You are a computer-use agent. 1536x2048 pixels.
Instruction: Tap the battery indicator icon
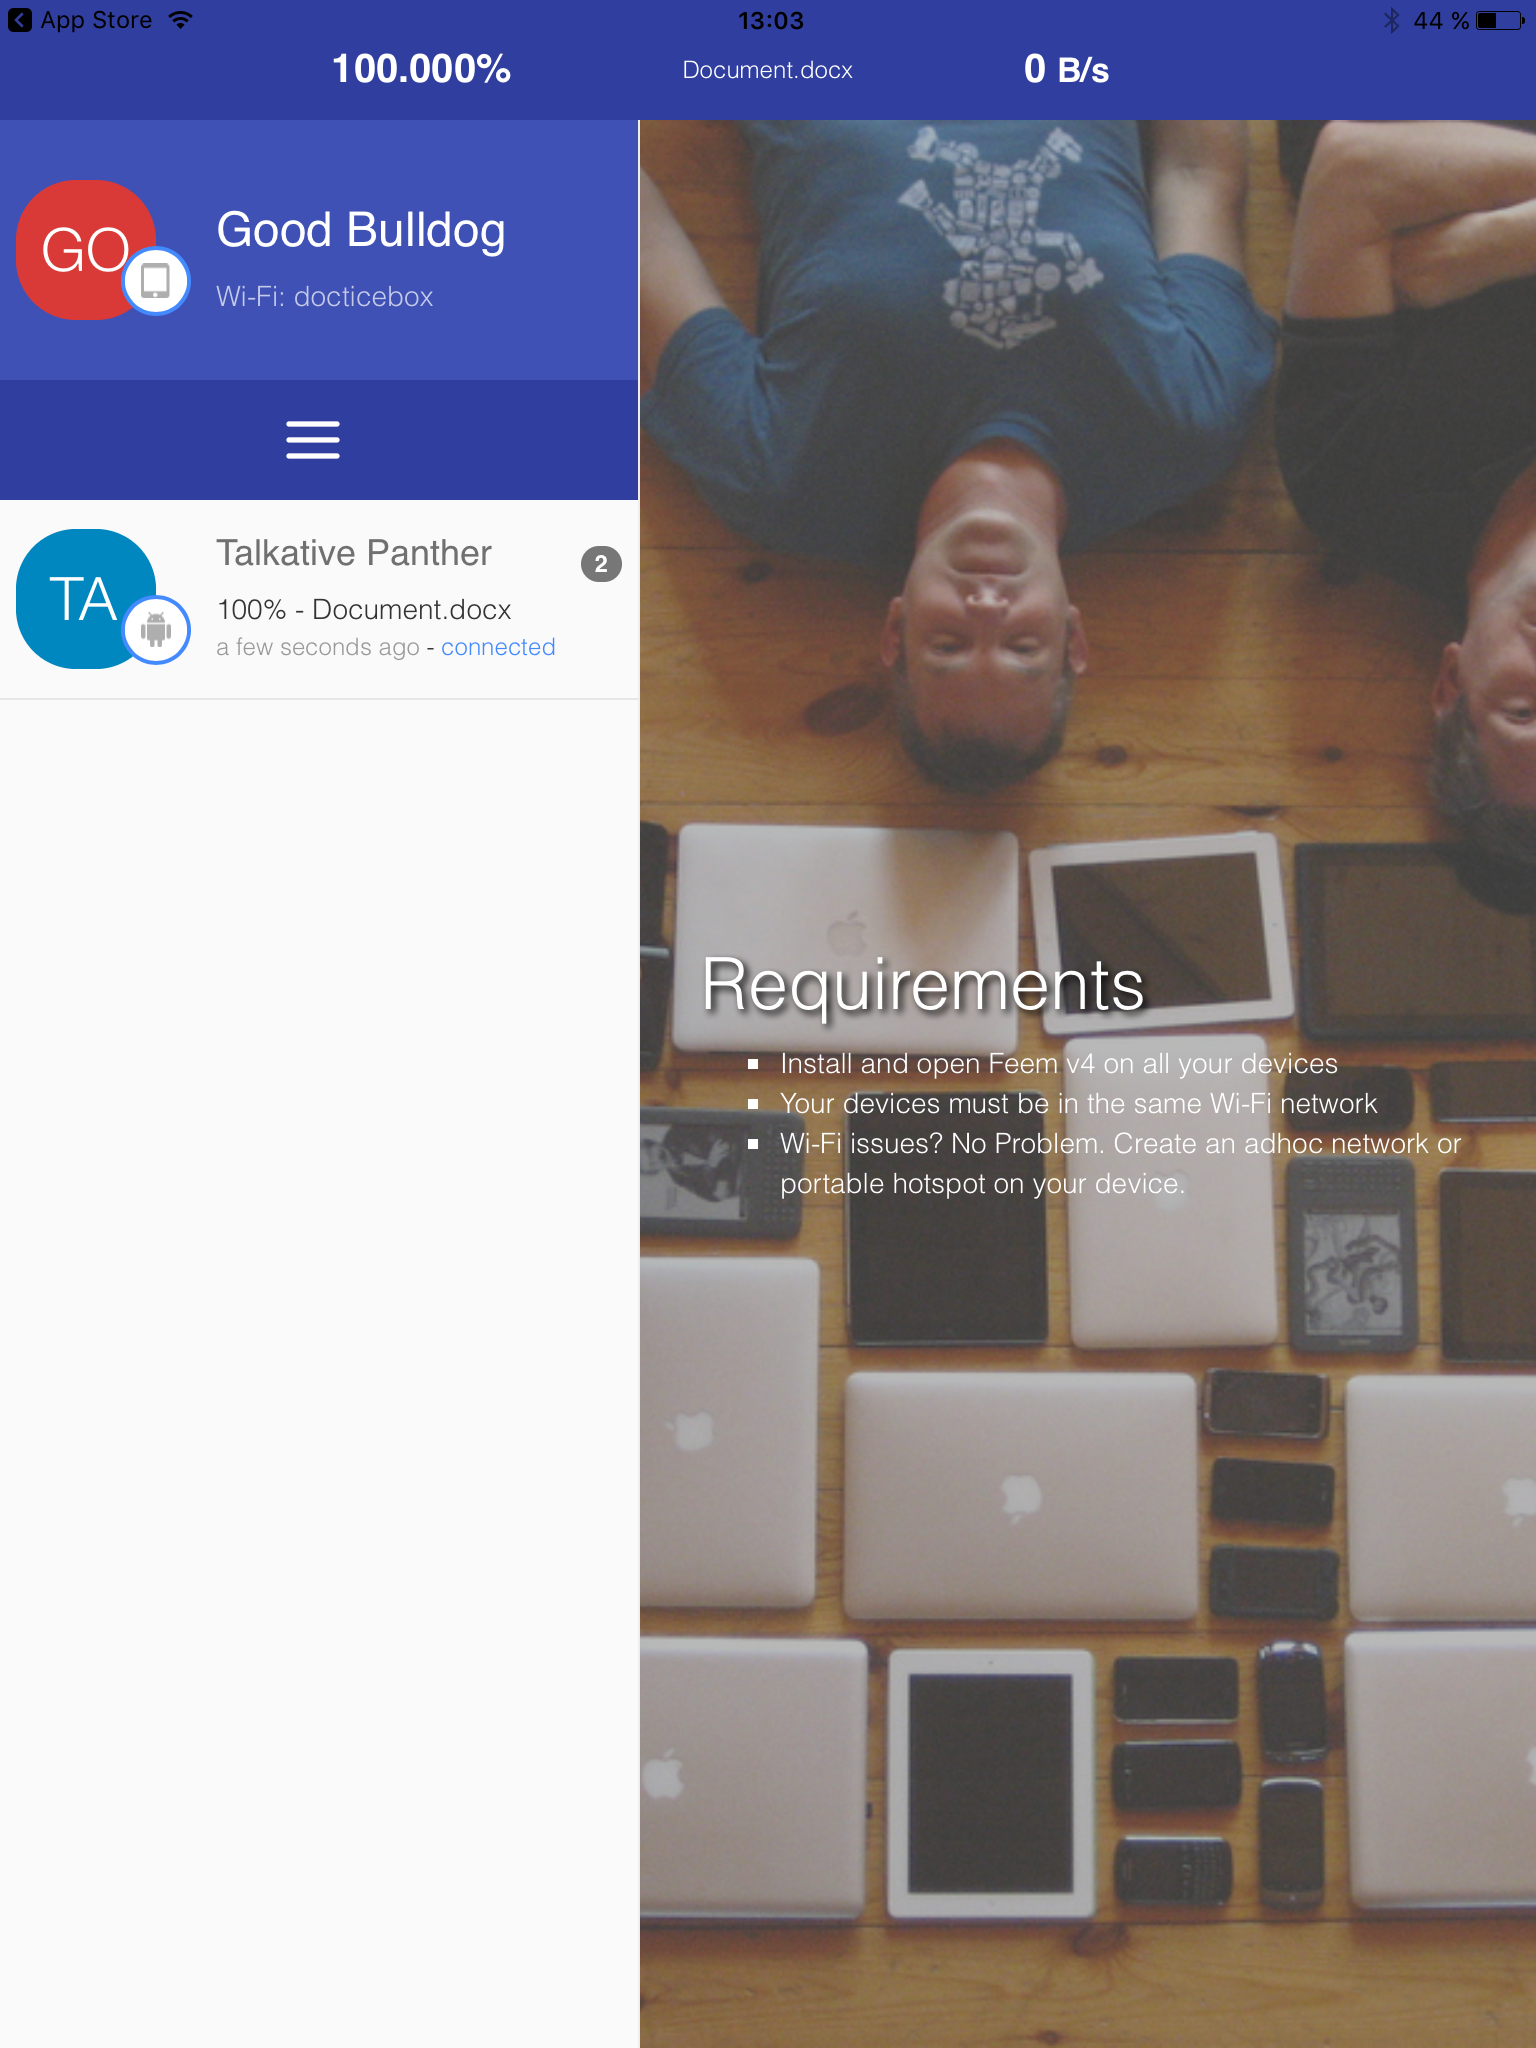[1501, 20]
